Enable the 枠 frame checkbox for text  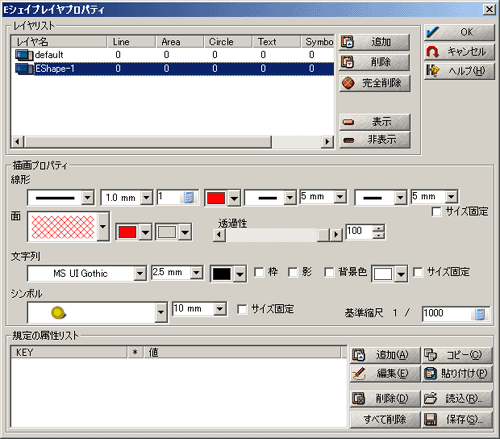click(259, 272)
